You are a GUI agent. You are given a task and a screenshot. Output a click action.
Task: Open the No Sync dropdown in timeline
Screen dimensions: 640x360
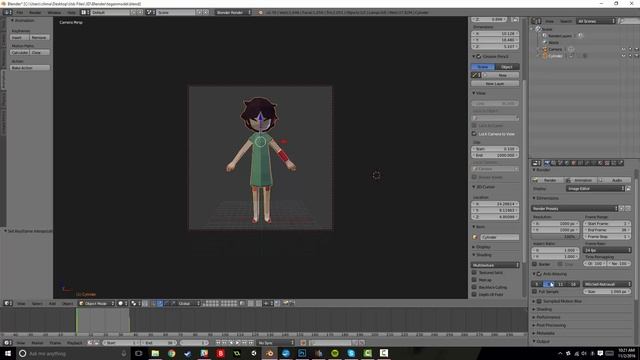pos(276,343)
